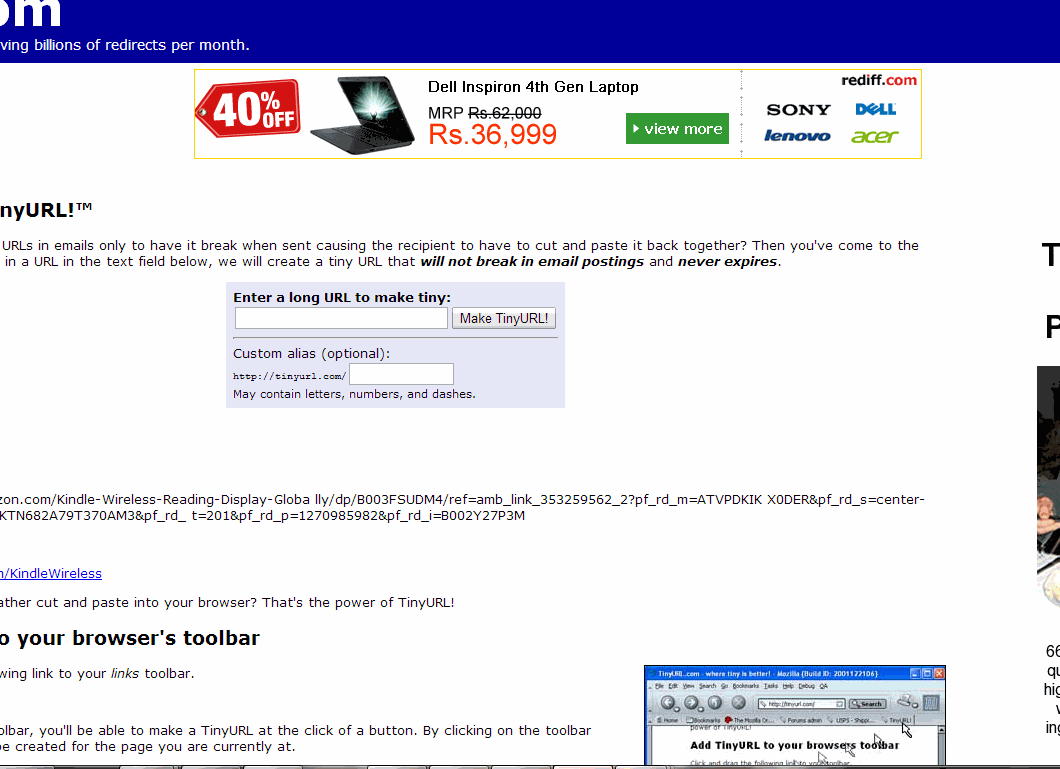Click the green view more ad button
1060x769 pixels.
(x=677, y=128)
